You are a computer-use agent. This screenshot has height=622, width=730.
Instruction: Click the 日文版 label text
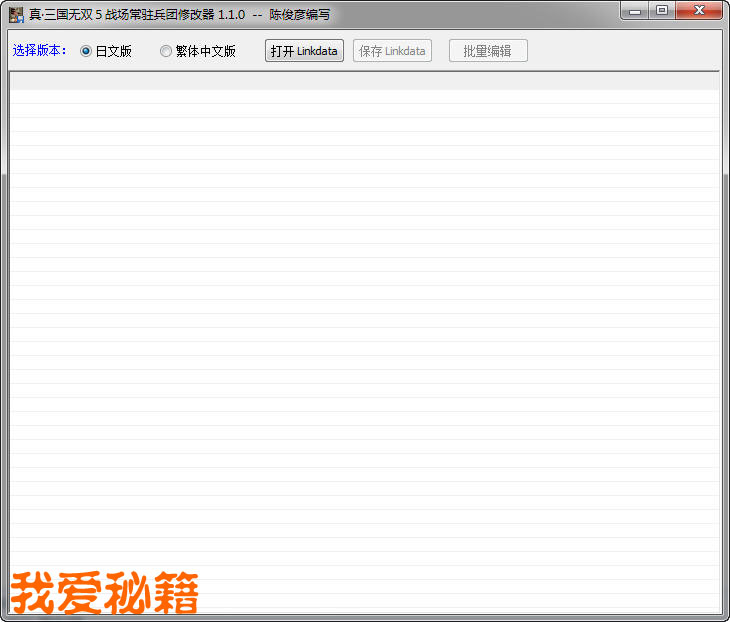(x=113, y=51)
